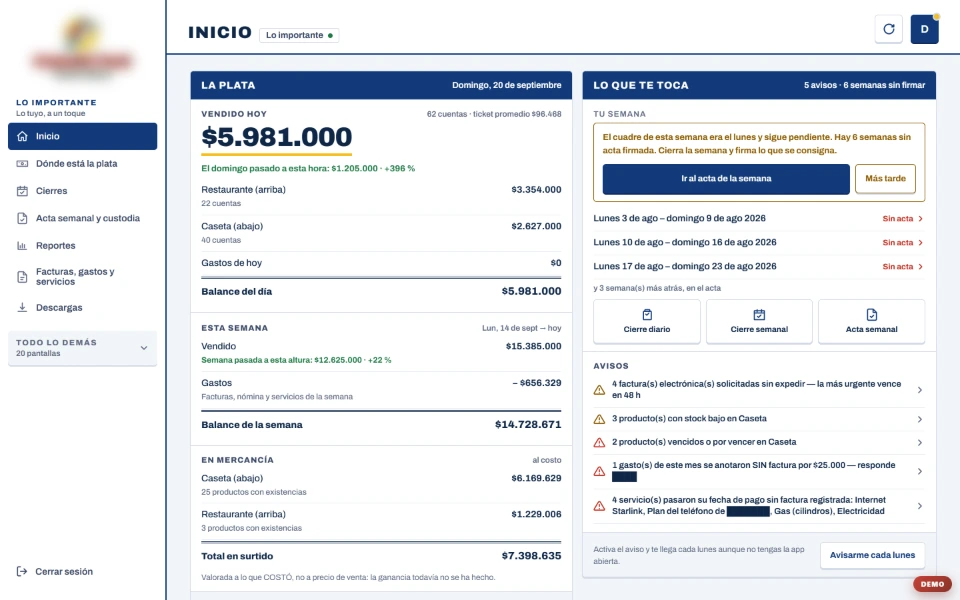960x600 pixels.
Task: Click the calendar icon beside Cierres
Action: coord(22,191)
